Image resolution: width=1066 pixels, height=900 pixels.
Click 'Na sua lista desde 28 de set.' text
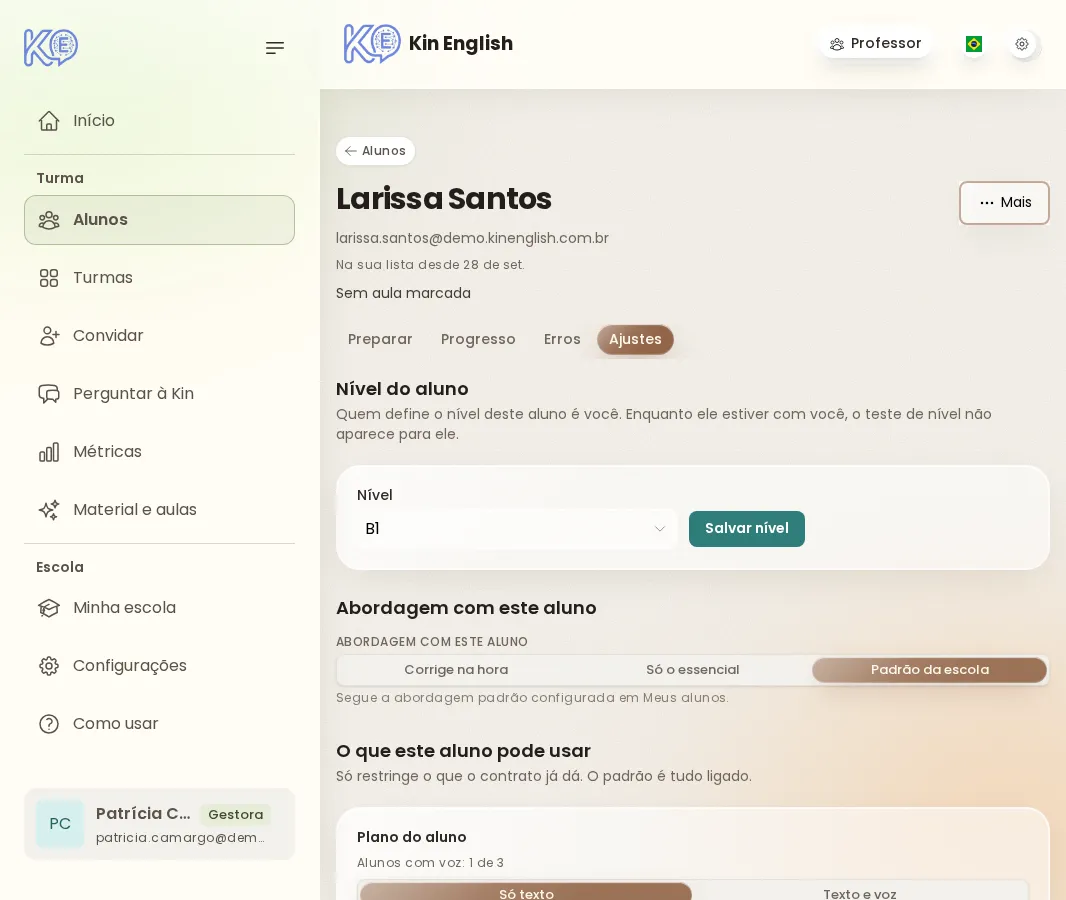430,265
